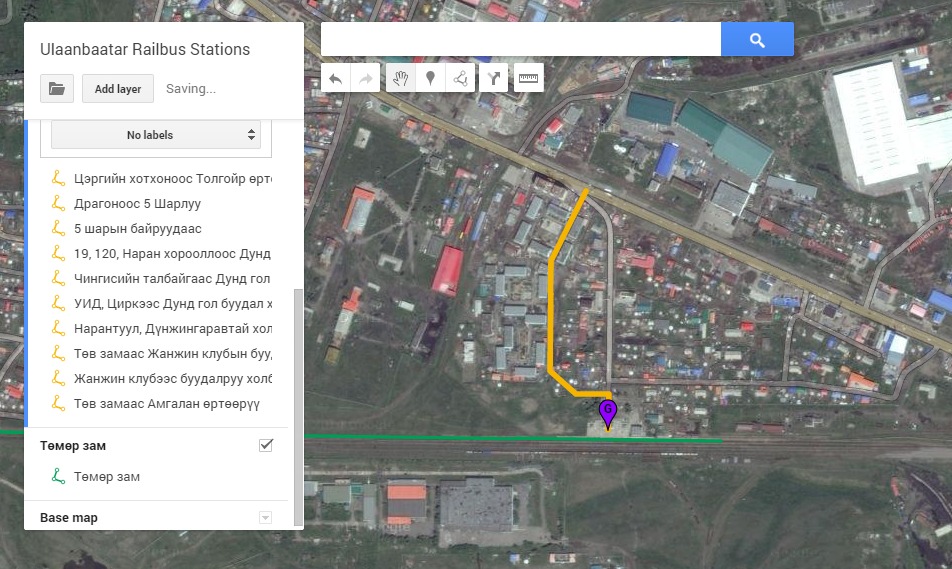This screenshot has width=952, height=569.
Task: Open the No labels dropdown
Action: (155, 135)
